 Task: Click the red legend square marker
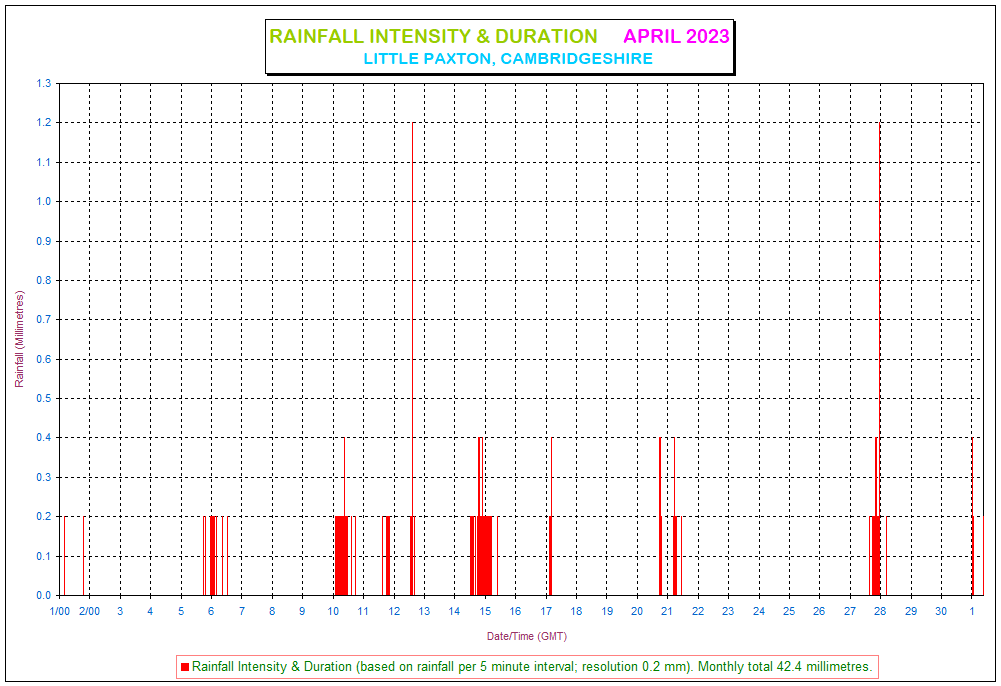185,667
